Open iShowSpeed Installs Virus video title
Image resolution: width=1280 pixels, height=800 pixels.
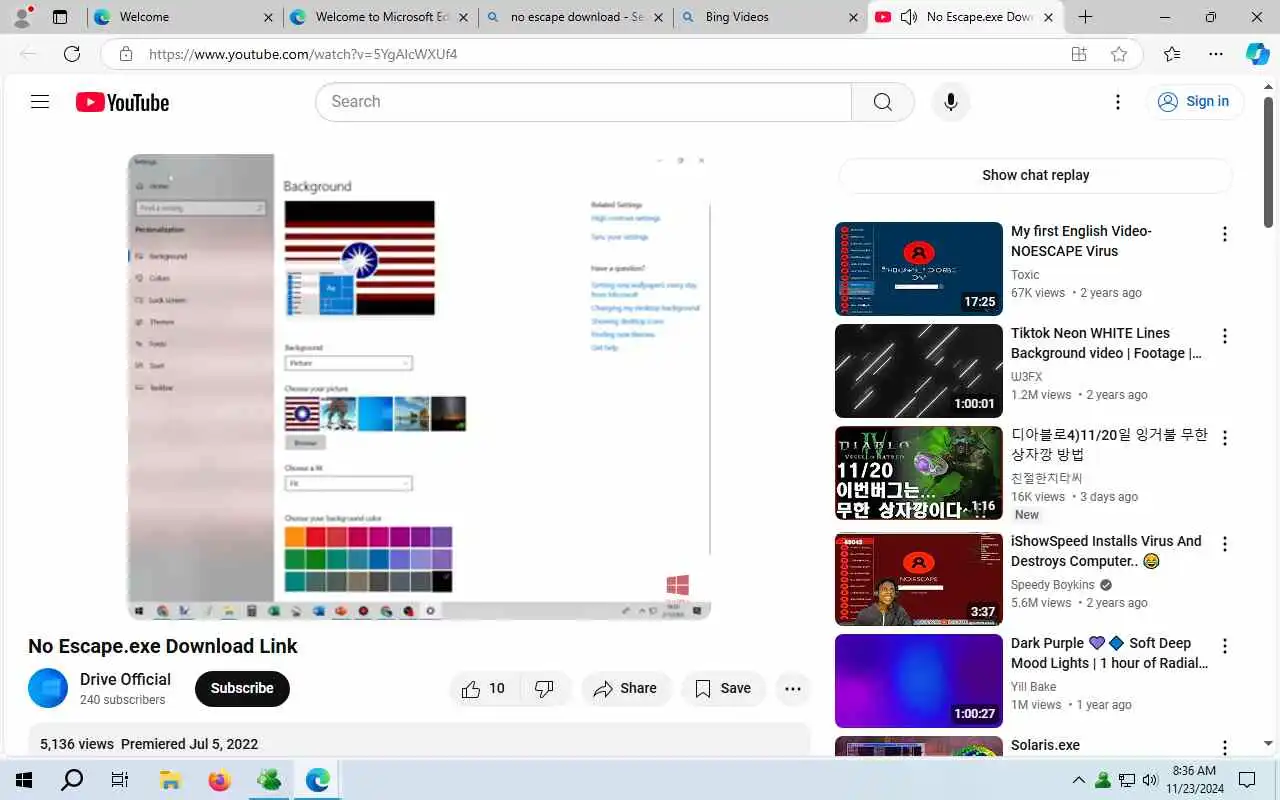pyautogui.click(x=1106, y=551)
